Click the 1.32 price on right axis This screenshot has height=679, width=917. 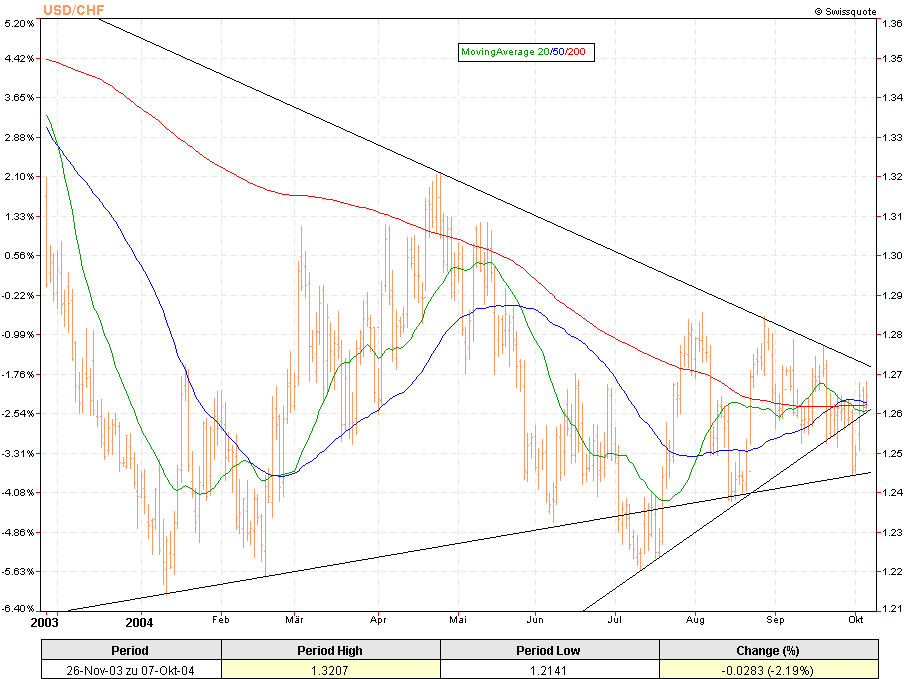pos(892,177)
